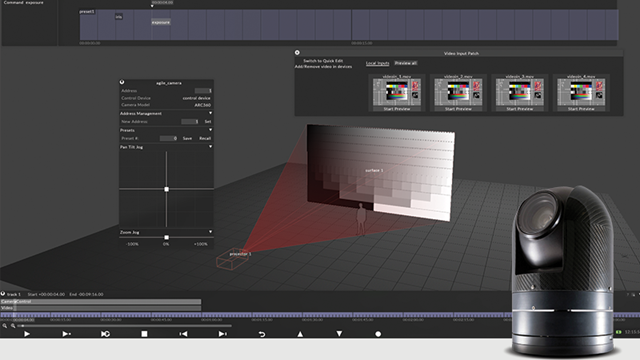
Task: Collapse the Address Management section
Action: click(x=211, y=113)
